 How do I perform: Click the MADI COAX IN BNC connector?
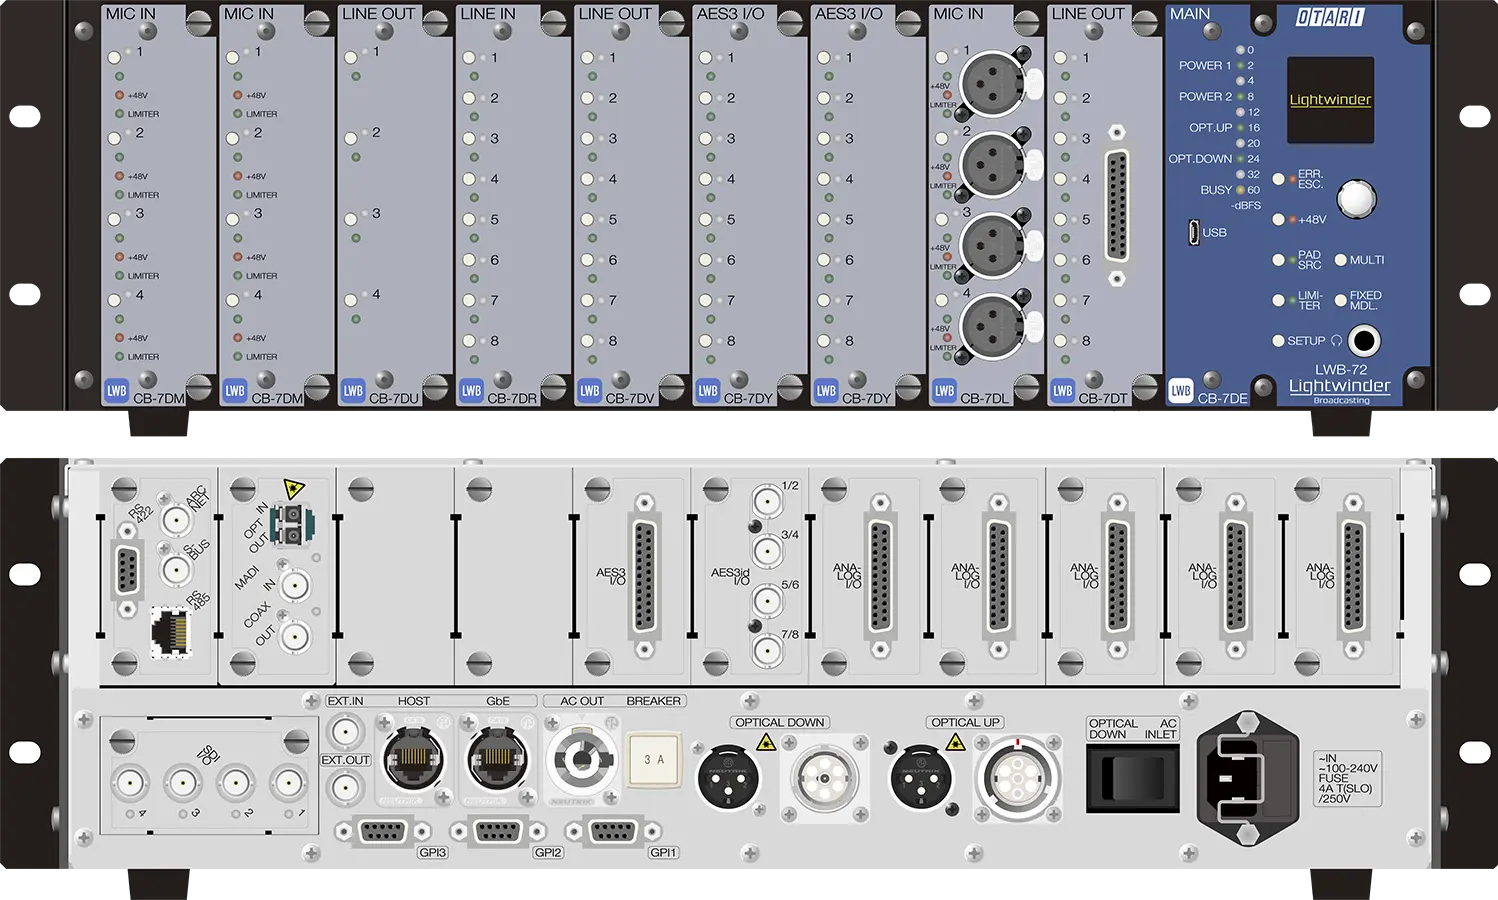(x=294, y=586)
